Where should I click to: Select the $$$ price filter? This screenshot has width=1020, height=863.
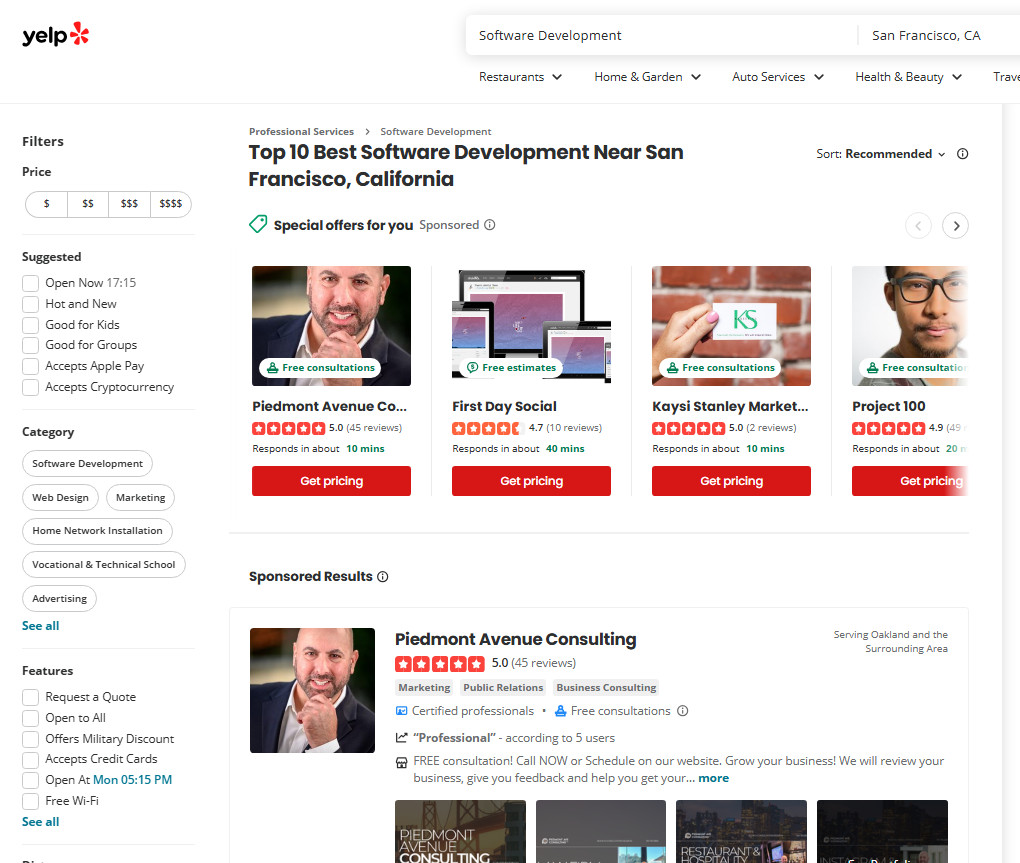point(129,204)
